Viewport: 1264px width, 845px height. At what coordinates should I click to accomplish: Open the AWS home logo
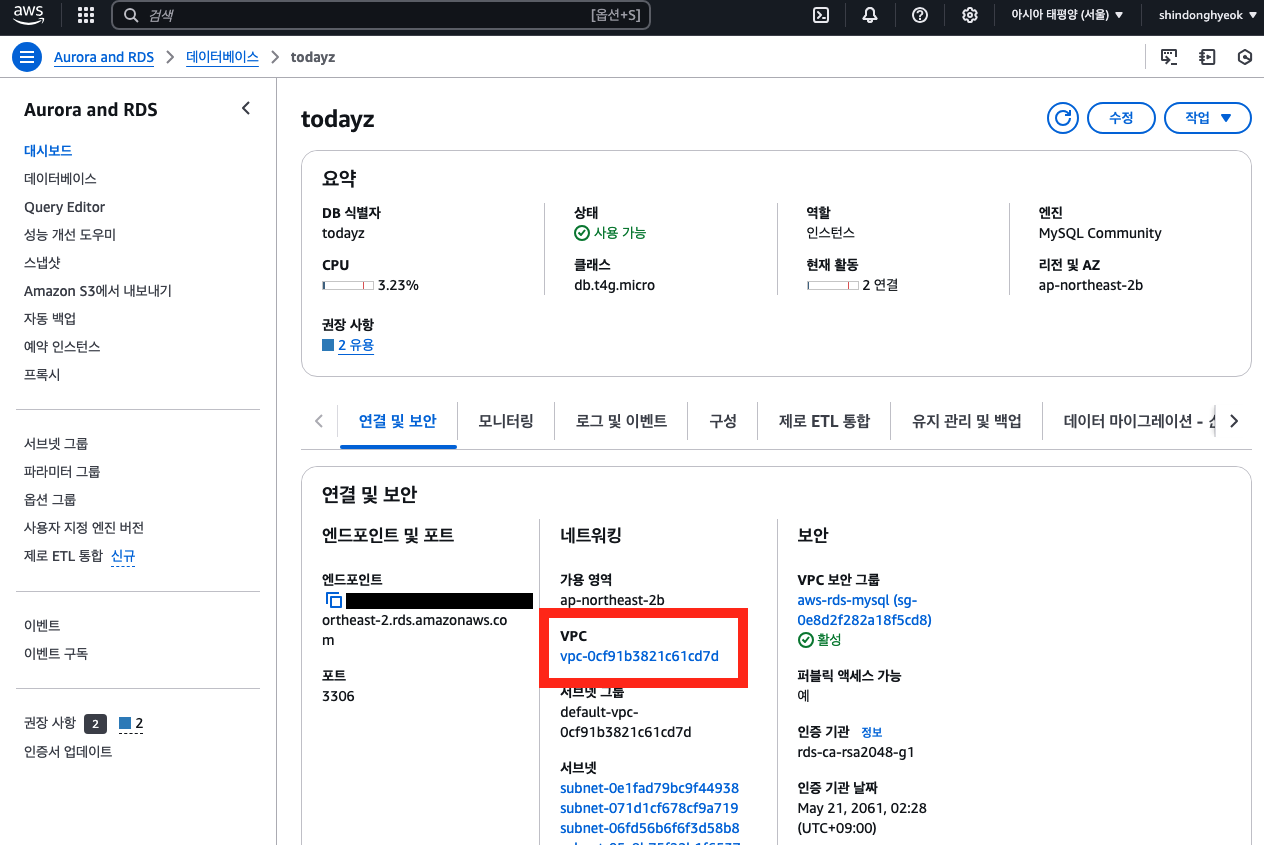point(29,15)
